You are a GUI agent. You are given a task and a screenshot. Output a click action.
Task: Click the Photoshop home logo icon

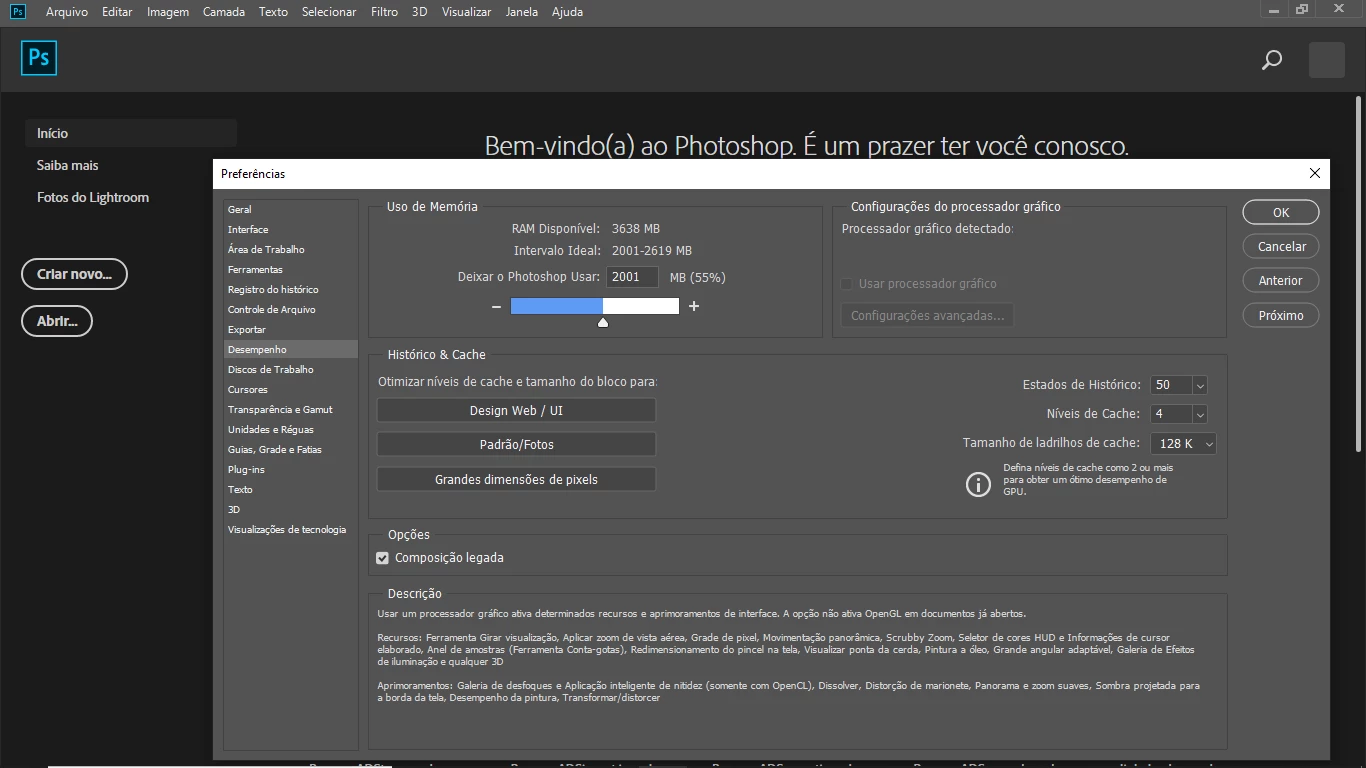(39, 58)
